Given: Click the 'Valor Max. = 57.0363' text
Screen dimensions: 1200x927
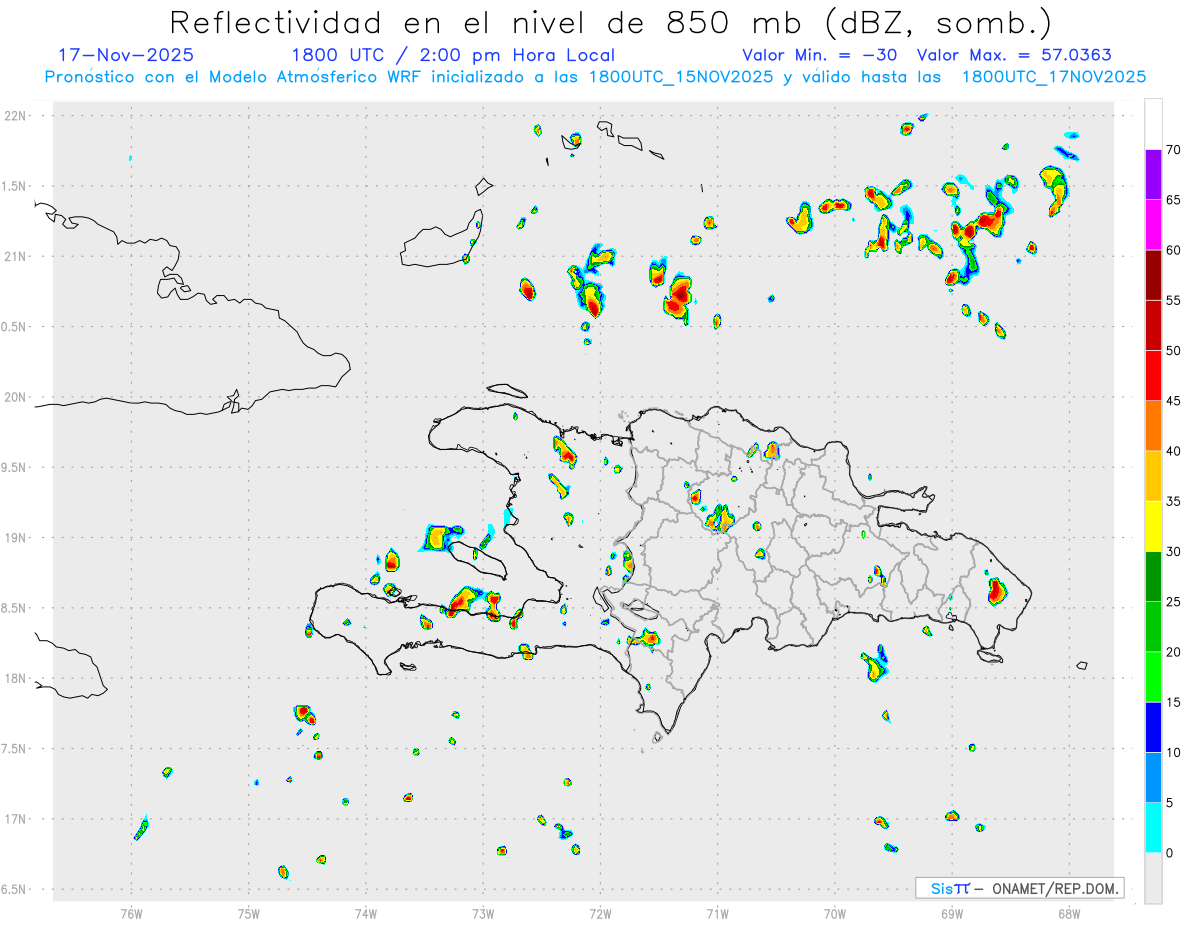Looking at the screenshot, I should point(1015,55).
